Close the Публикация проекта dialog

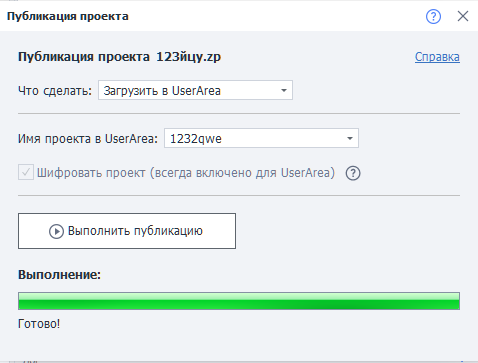tap(463, 16)
